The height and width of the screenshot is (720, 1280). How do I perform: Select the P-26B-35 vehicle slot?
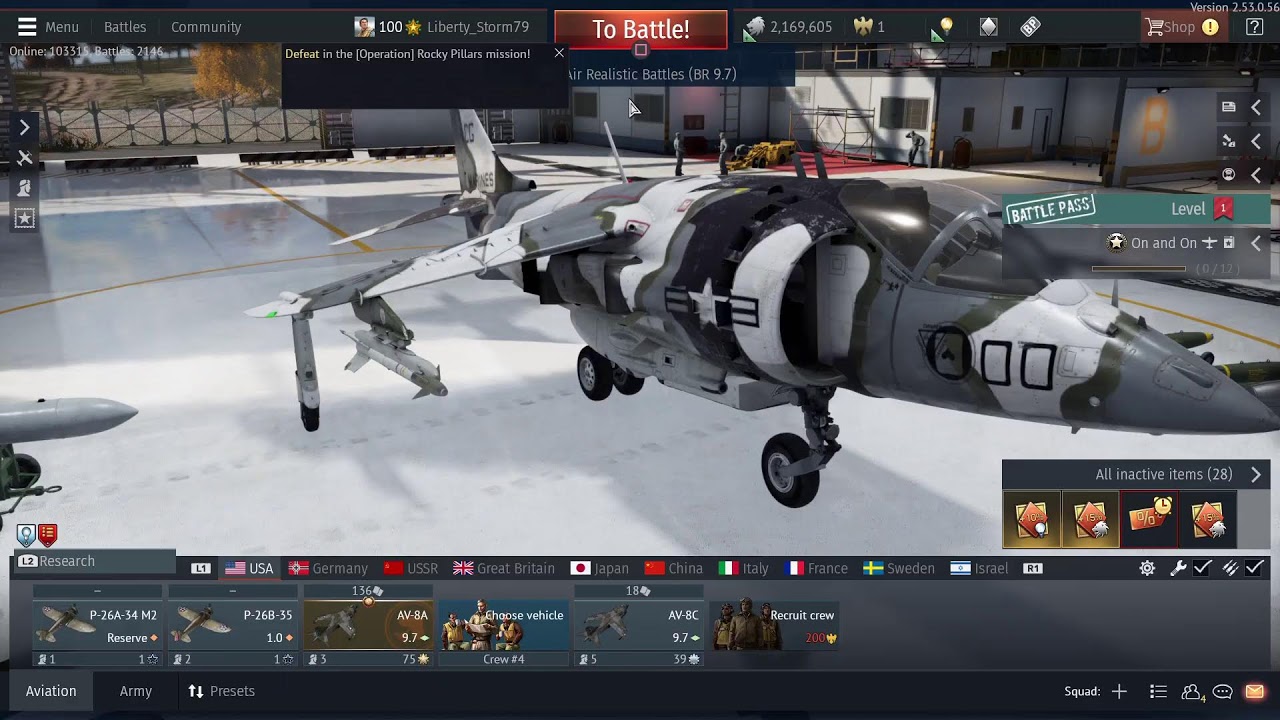[x=232, y=627]
